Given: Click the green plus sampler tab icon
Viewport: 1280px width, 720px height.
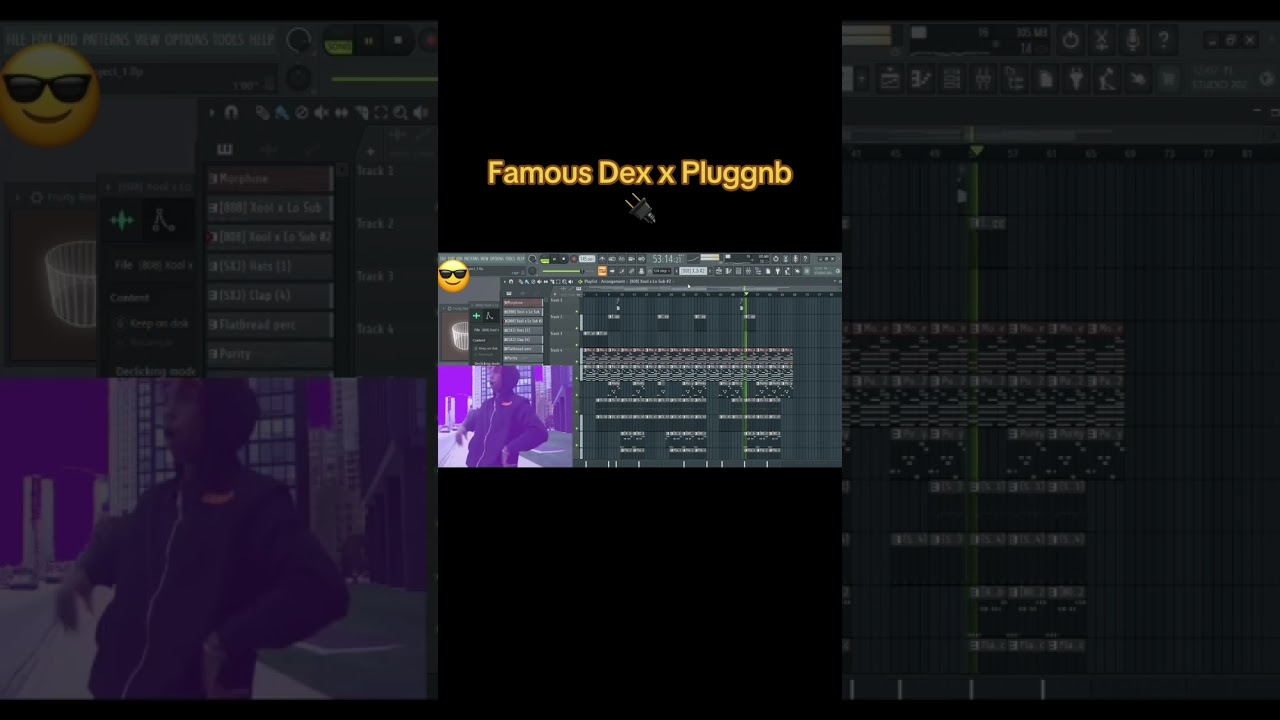Looking at the screenshot, I should 477,316.
